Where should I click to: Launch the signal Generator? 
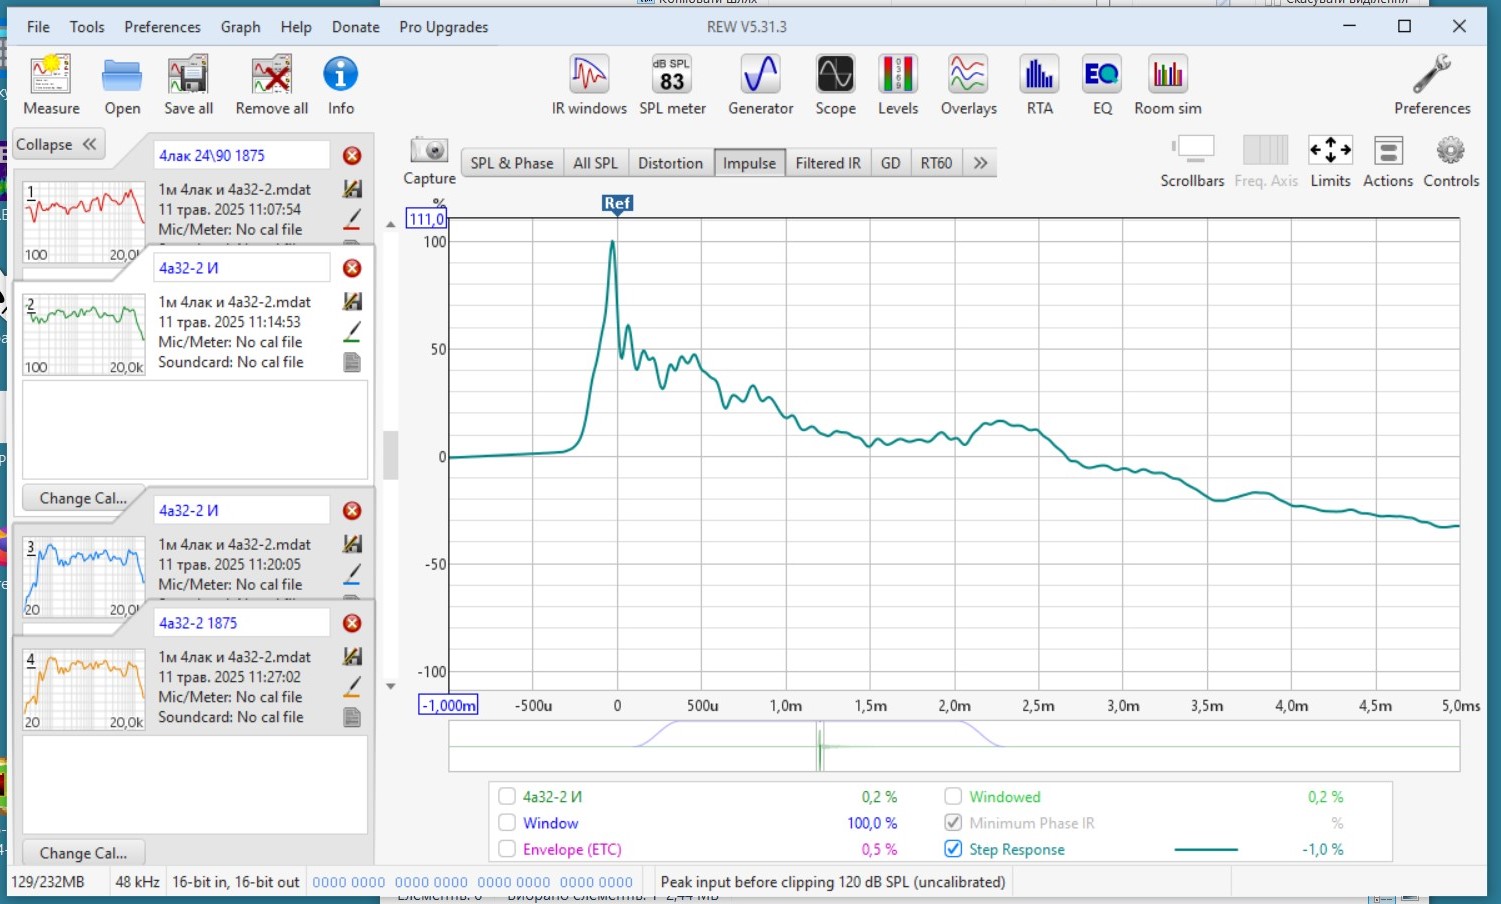[760, 85]
